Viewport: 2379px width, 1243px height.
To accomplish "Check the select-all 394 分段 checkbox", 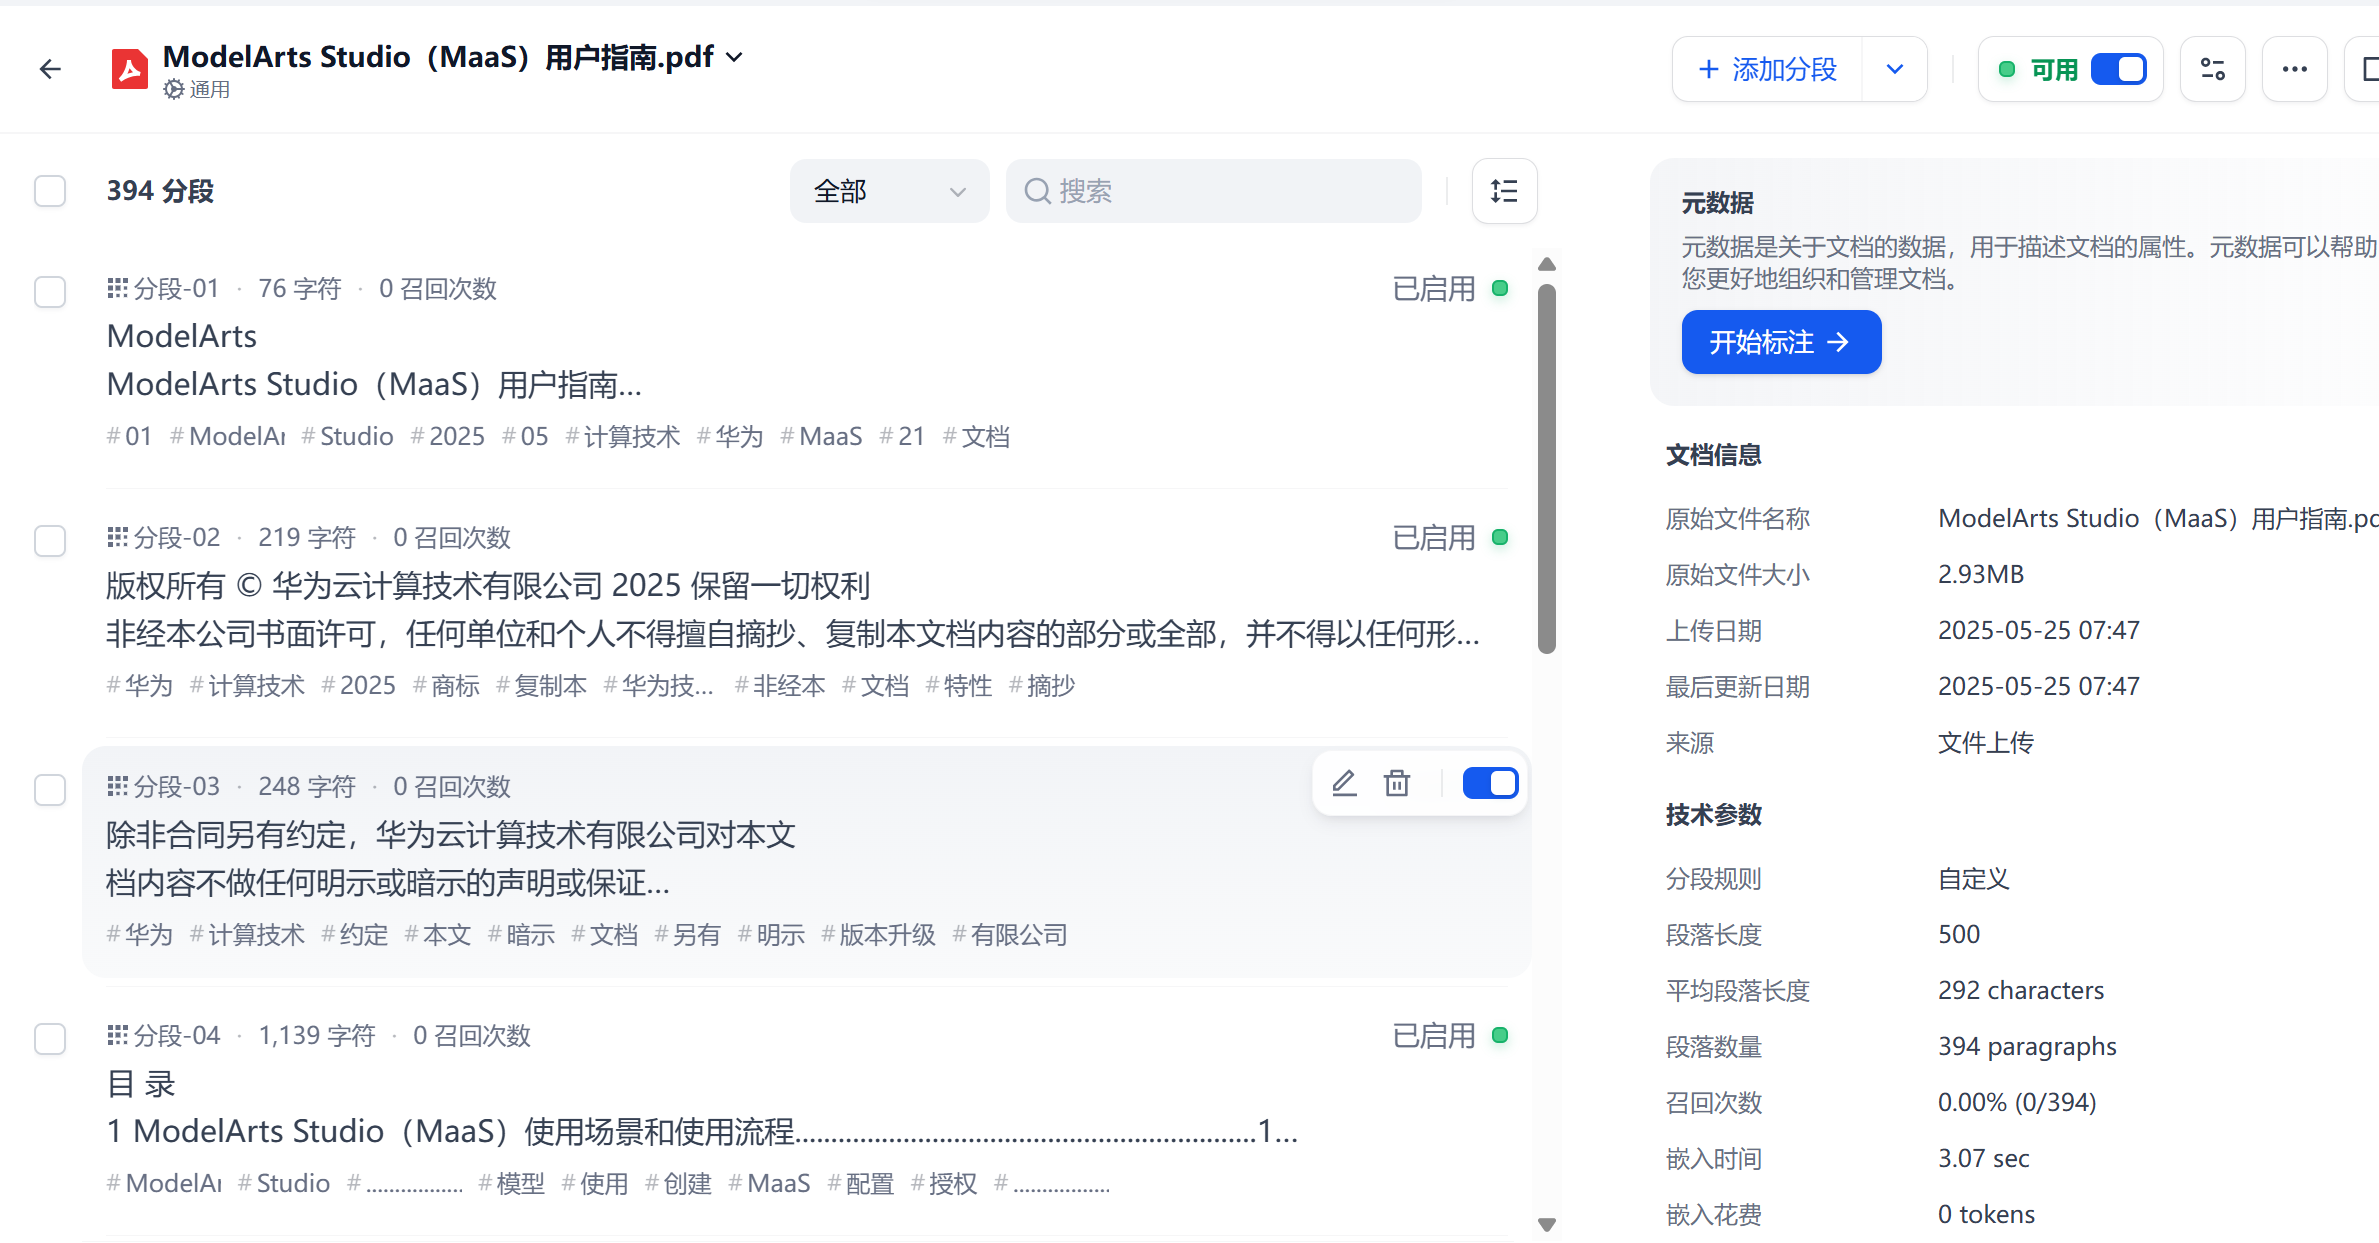I will coord(50,190).
